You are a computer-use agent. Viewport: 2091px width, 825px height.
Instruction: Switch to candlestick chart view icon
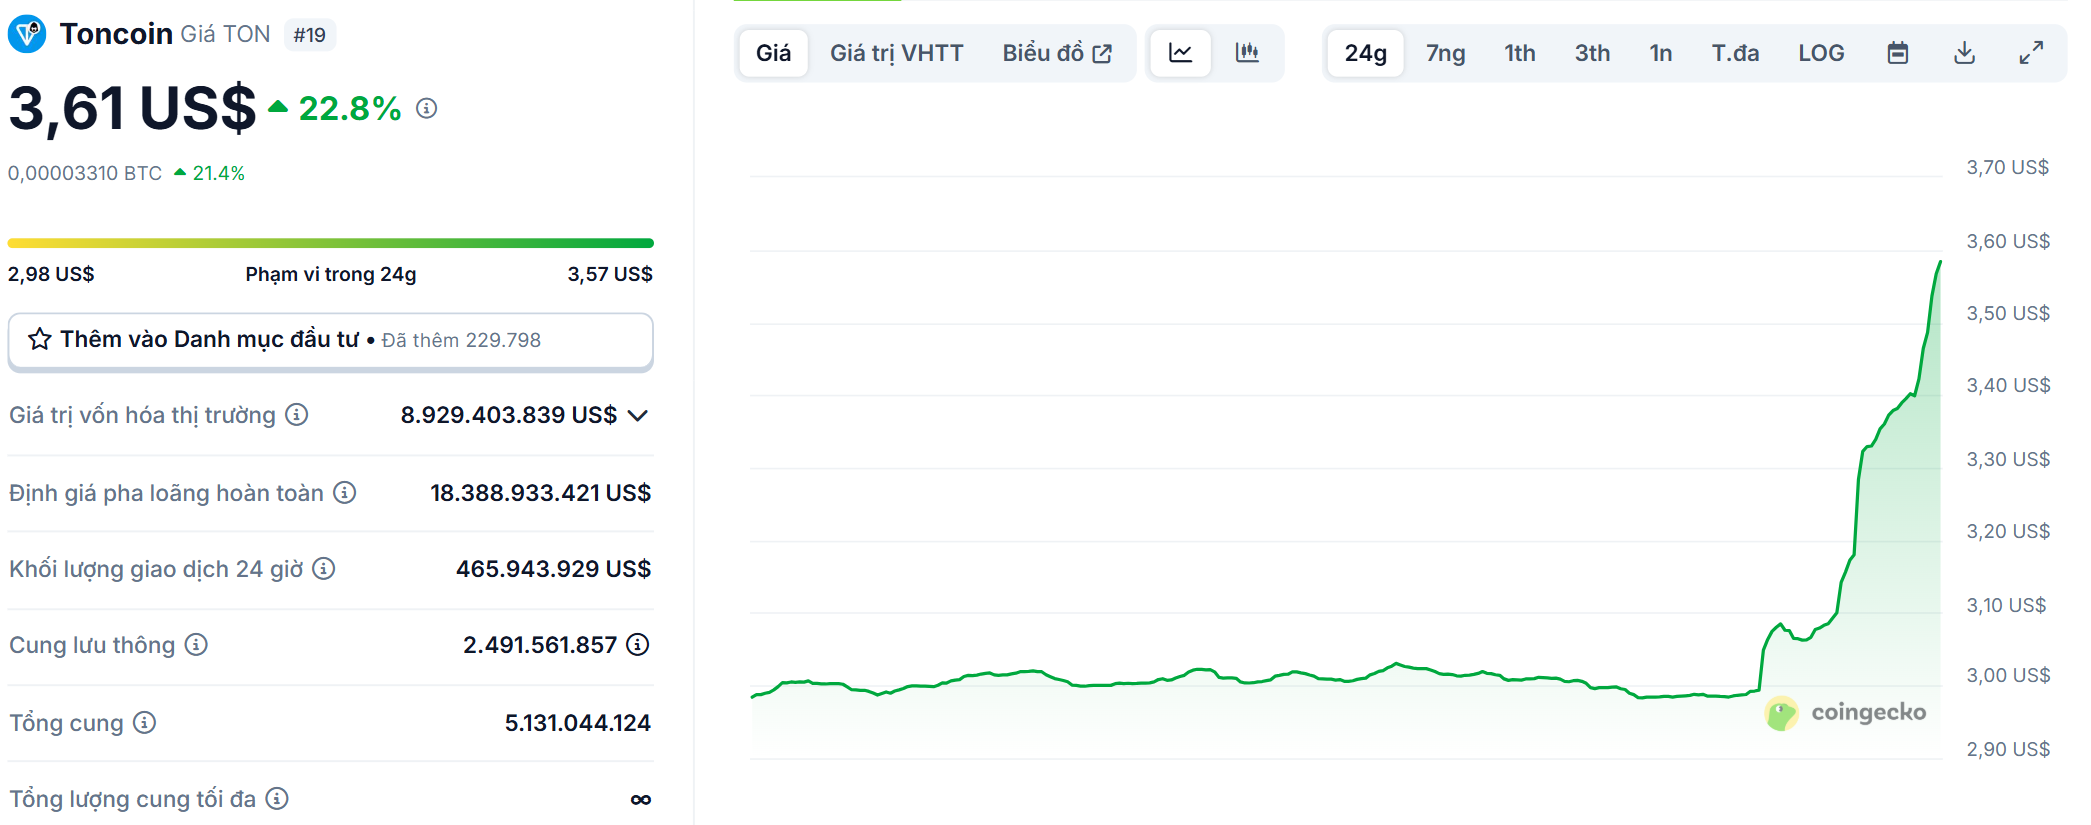pyautogui.click(x=1247, y=53)
